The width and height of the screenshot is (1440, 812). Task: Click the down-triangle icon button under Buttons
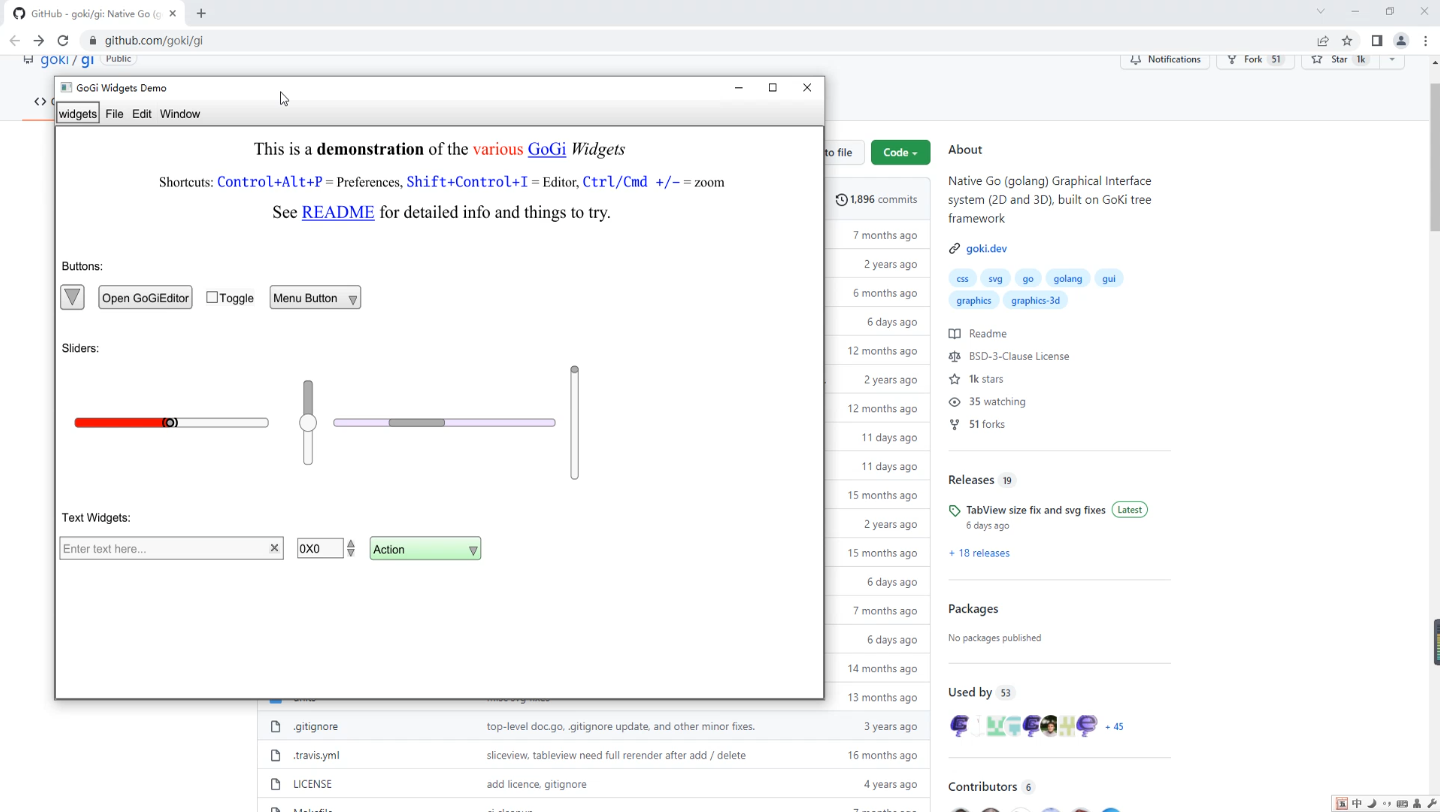72,298
